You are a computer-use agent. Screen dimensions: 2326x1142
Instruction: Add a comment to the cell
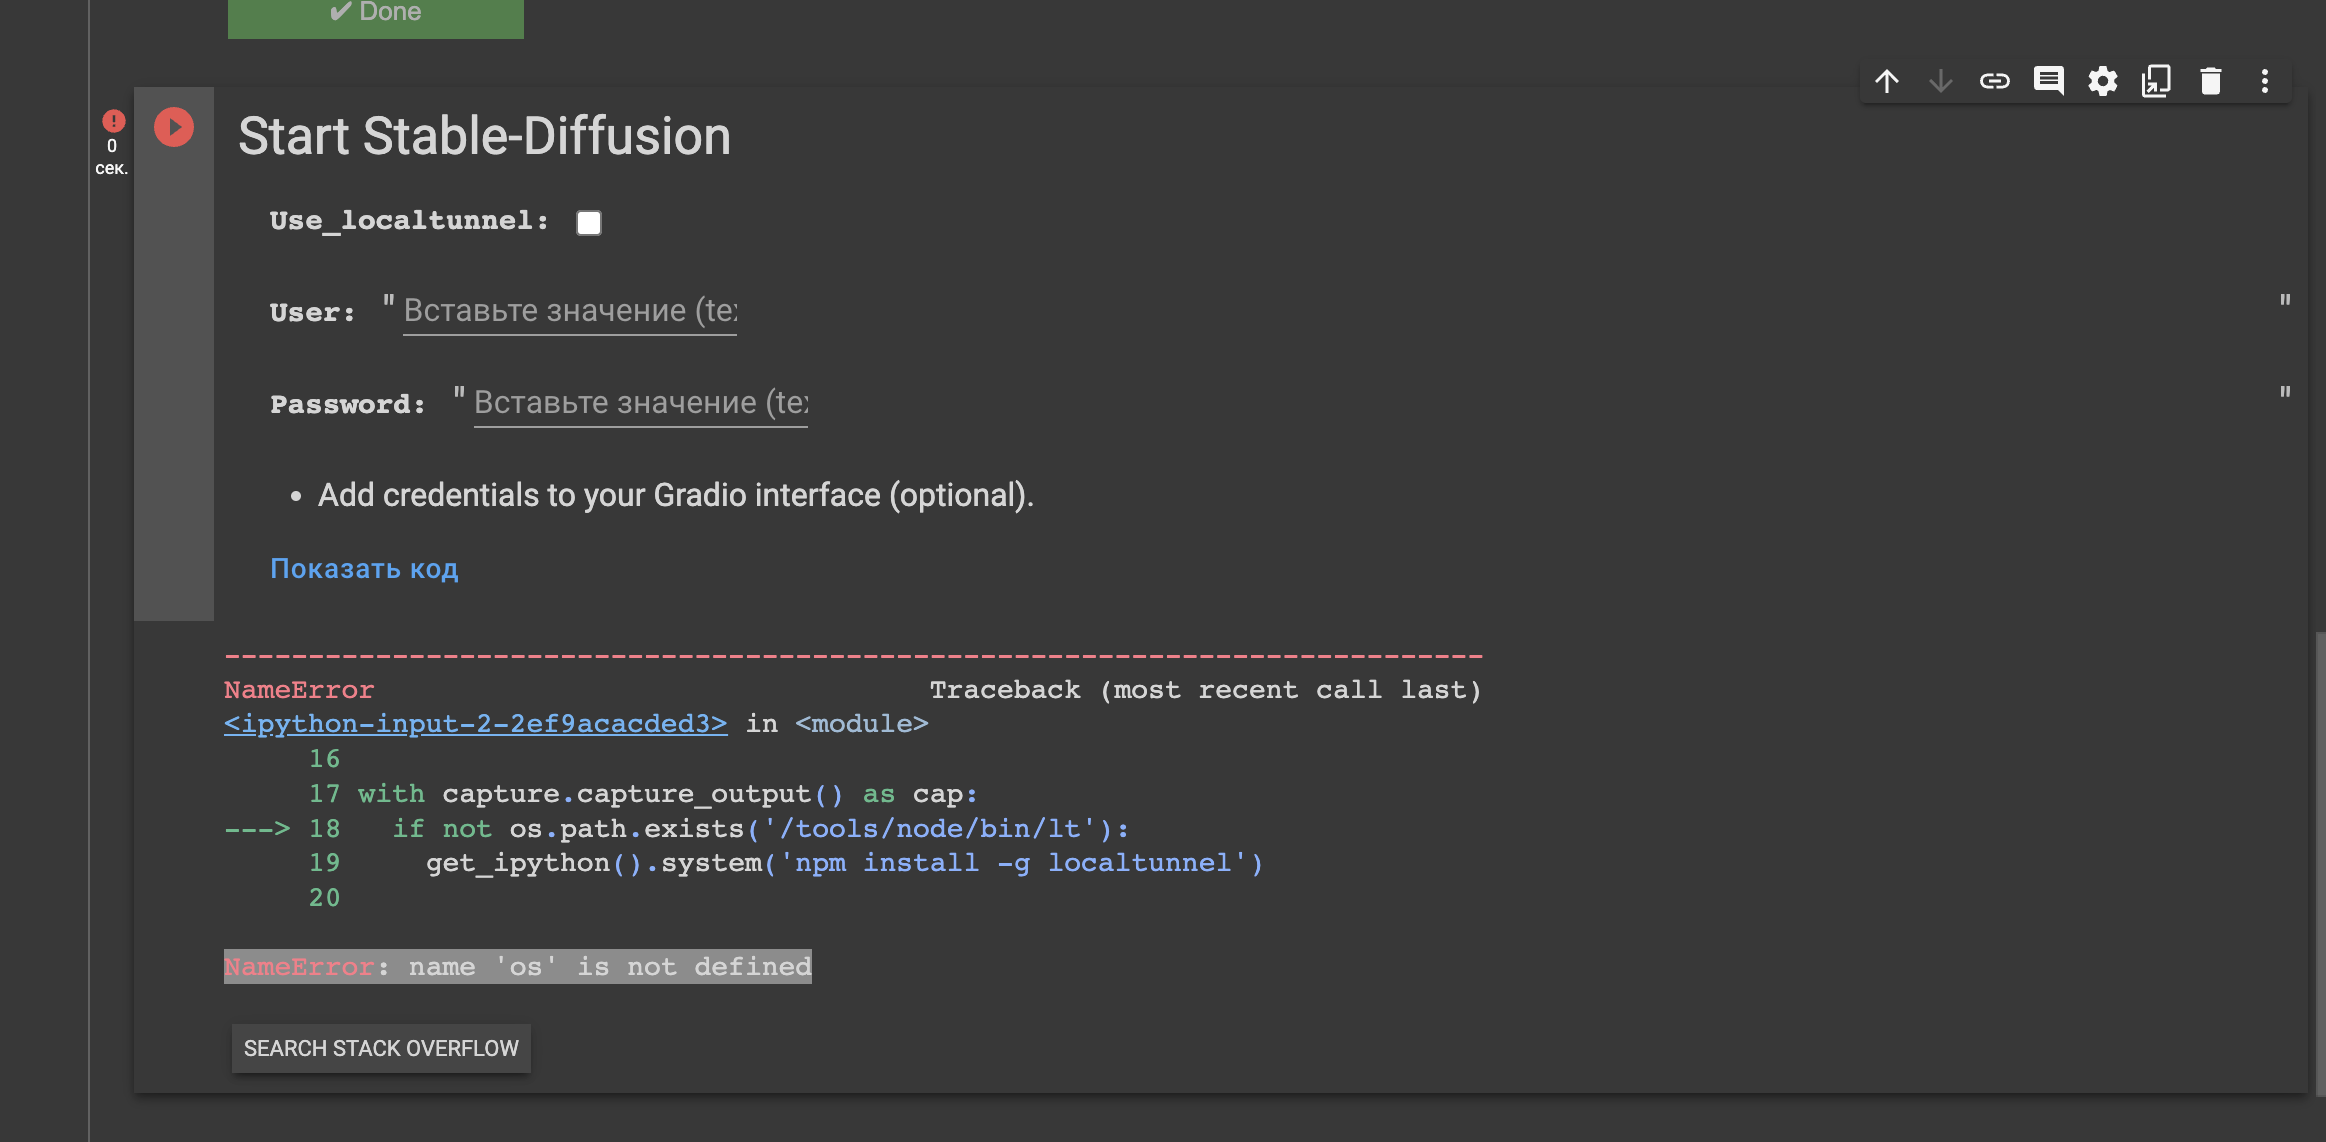pos(2049,80)
